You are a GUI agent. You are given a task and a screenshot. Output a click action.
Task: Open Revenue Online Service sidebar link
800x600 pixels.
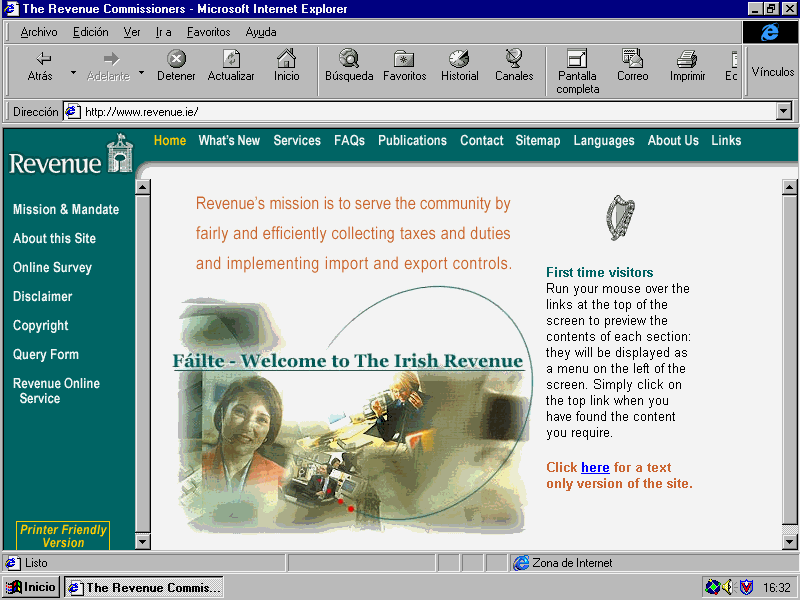pyautogui.click(x=56, y=391)
